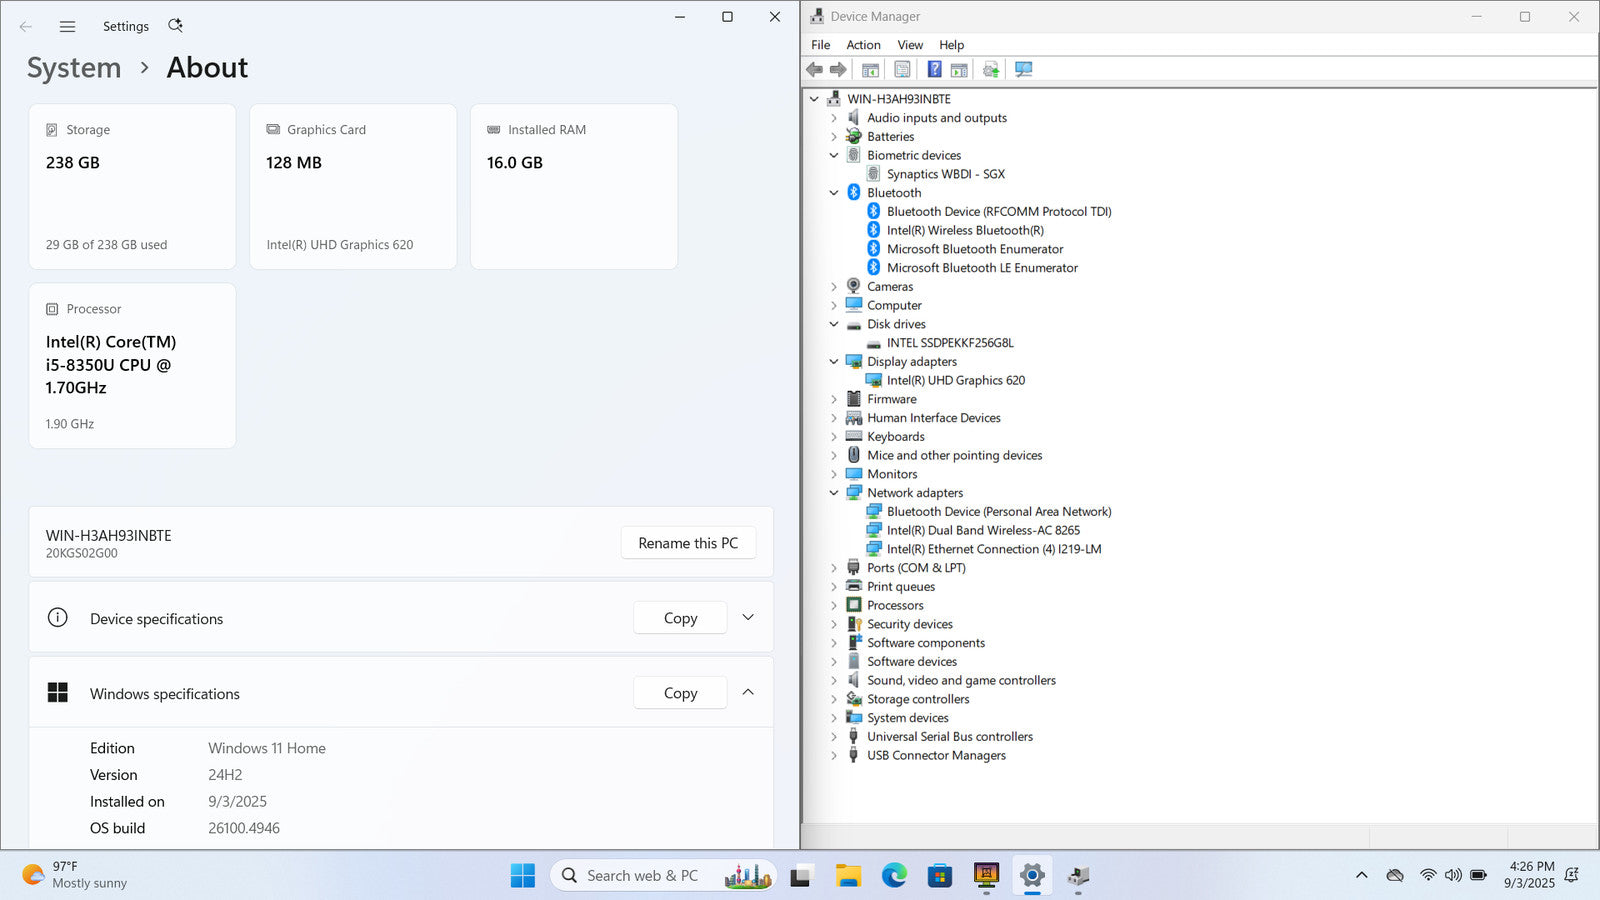
Task: Click Update device driver toolbar icon
Action: pyautogui.click(x=991, y=69)
